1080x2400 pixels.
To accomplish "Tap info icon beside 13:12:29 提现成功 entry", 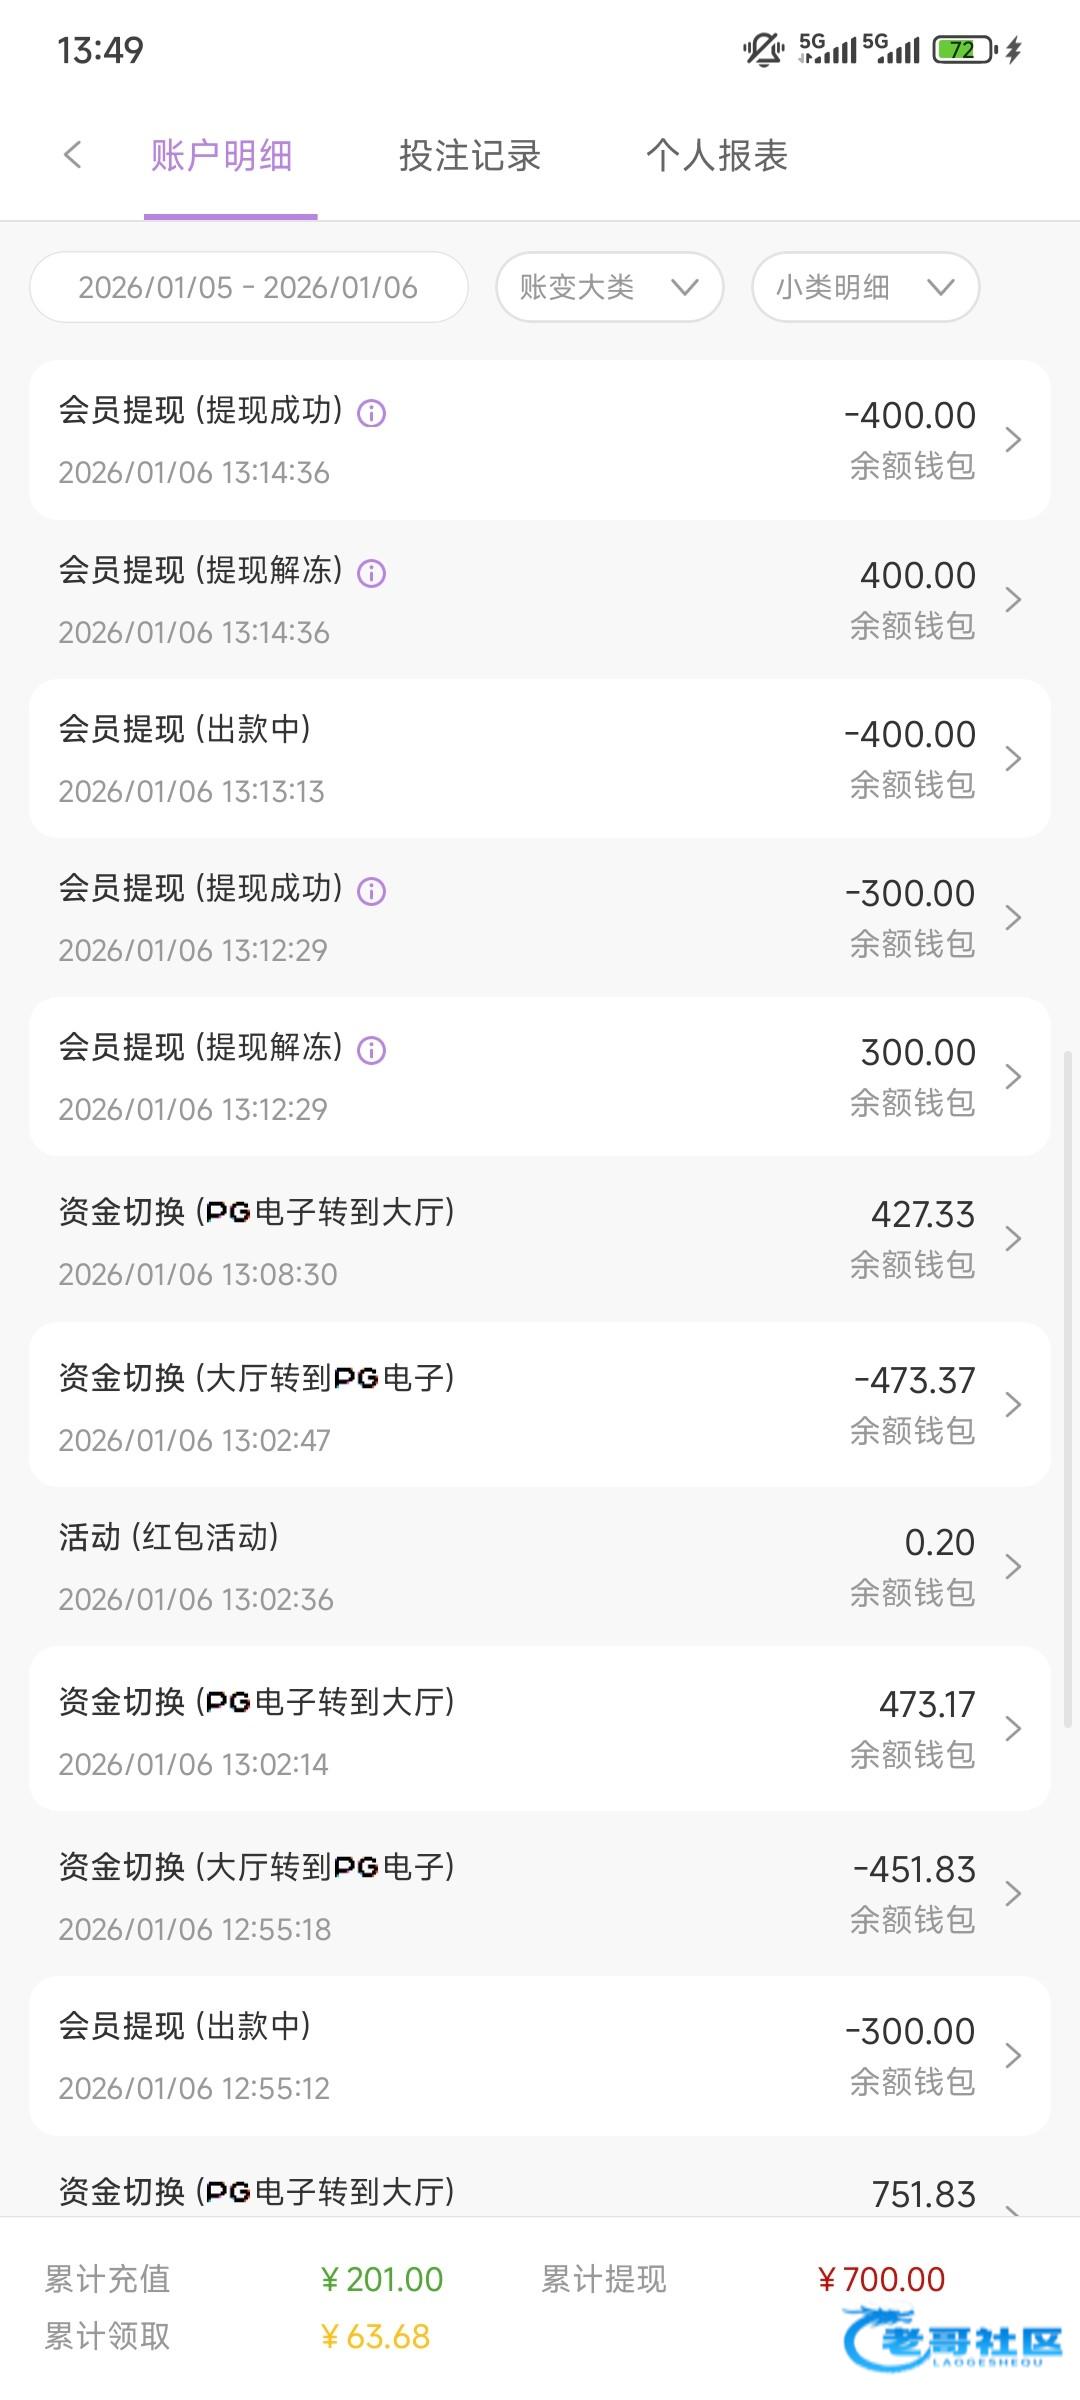I will tap(372, 891).
